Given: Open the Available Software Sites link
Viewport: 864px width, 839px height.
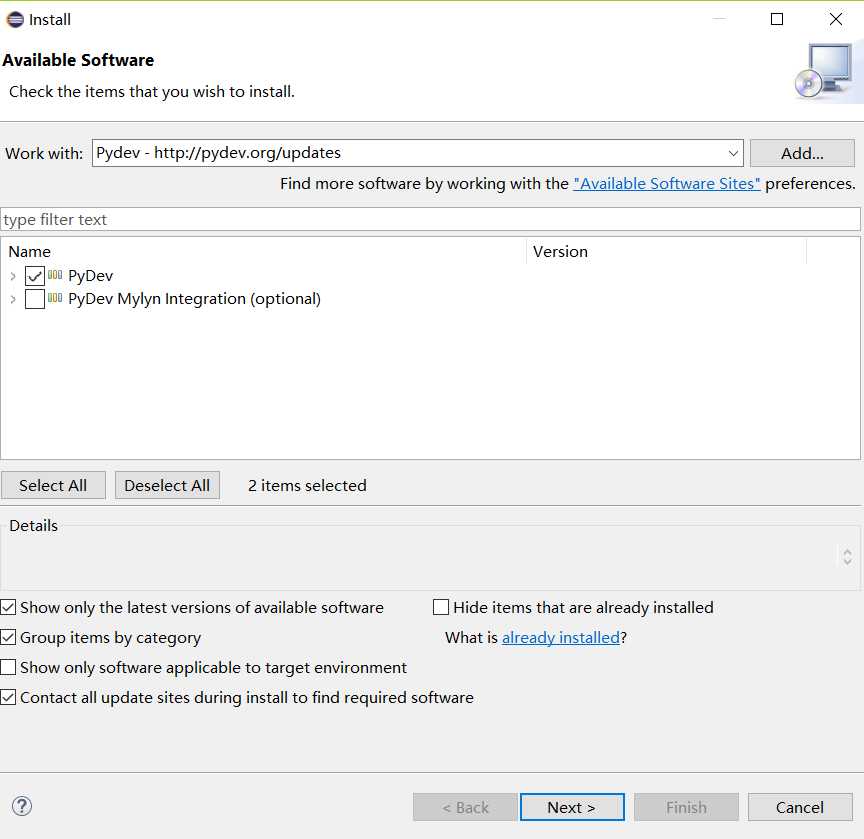Looking at the screenshot, I should 667,184.
